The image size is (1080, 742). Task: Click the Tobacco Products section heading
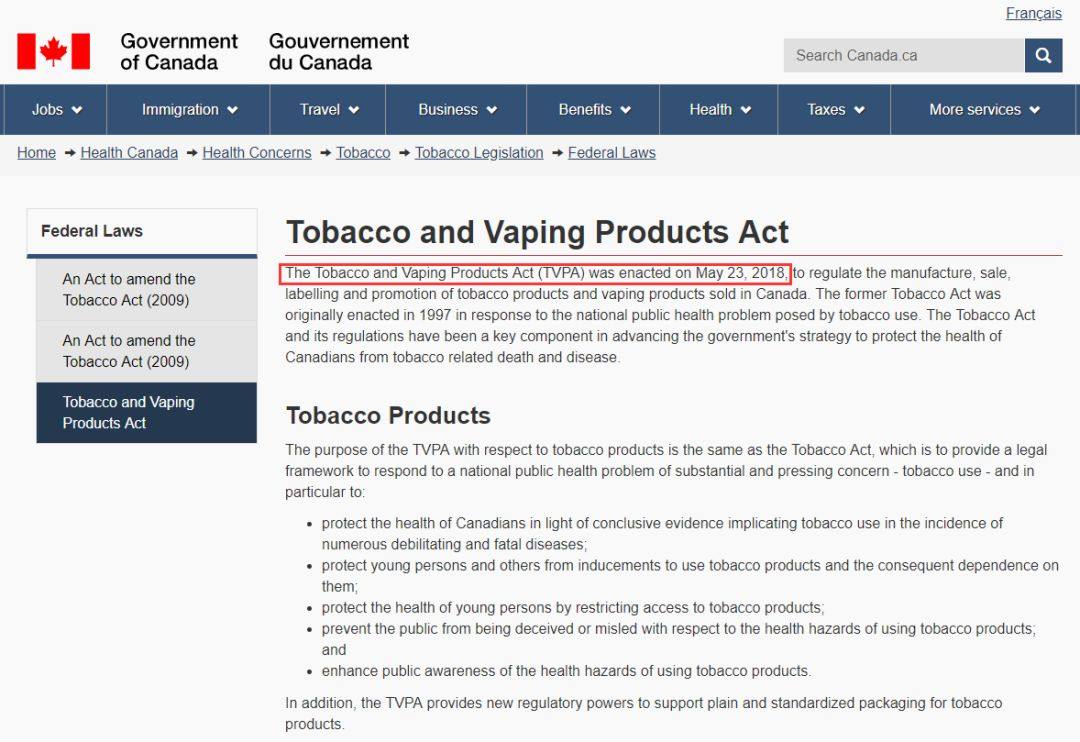[x=388, y=415]
